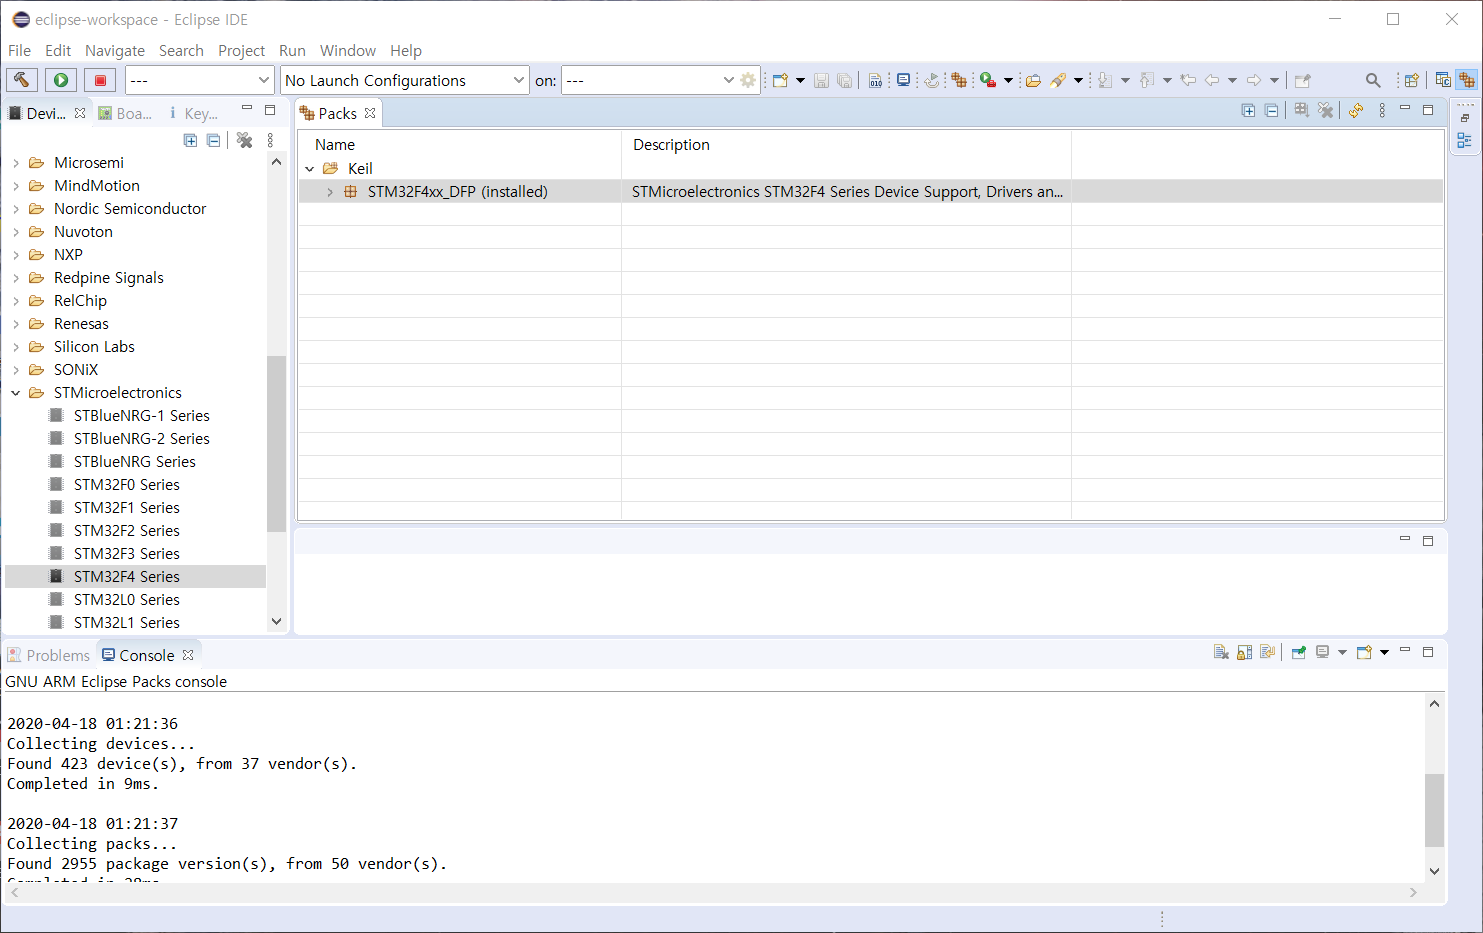The height and width of the screenshot is (933, 1483).
Task: Toggle Console Word Wrap
Action: coord(1267,652)
